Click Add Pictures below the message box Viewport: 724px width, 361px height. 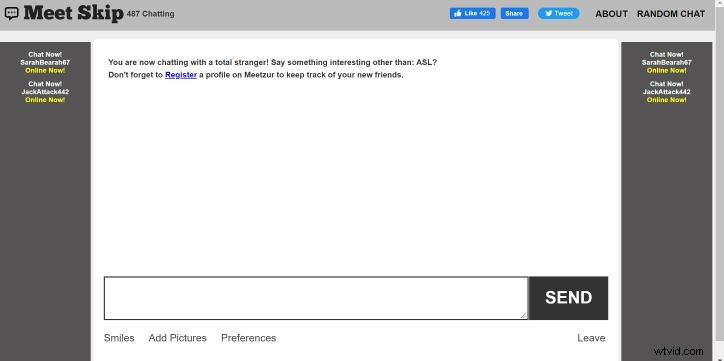click(177, 338)
